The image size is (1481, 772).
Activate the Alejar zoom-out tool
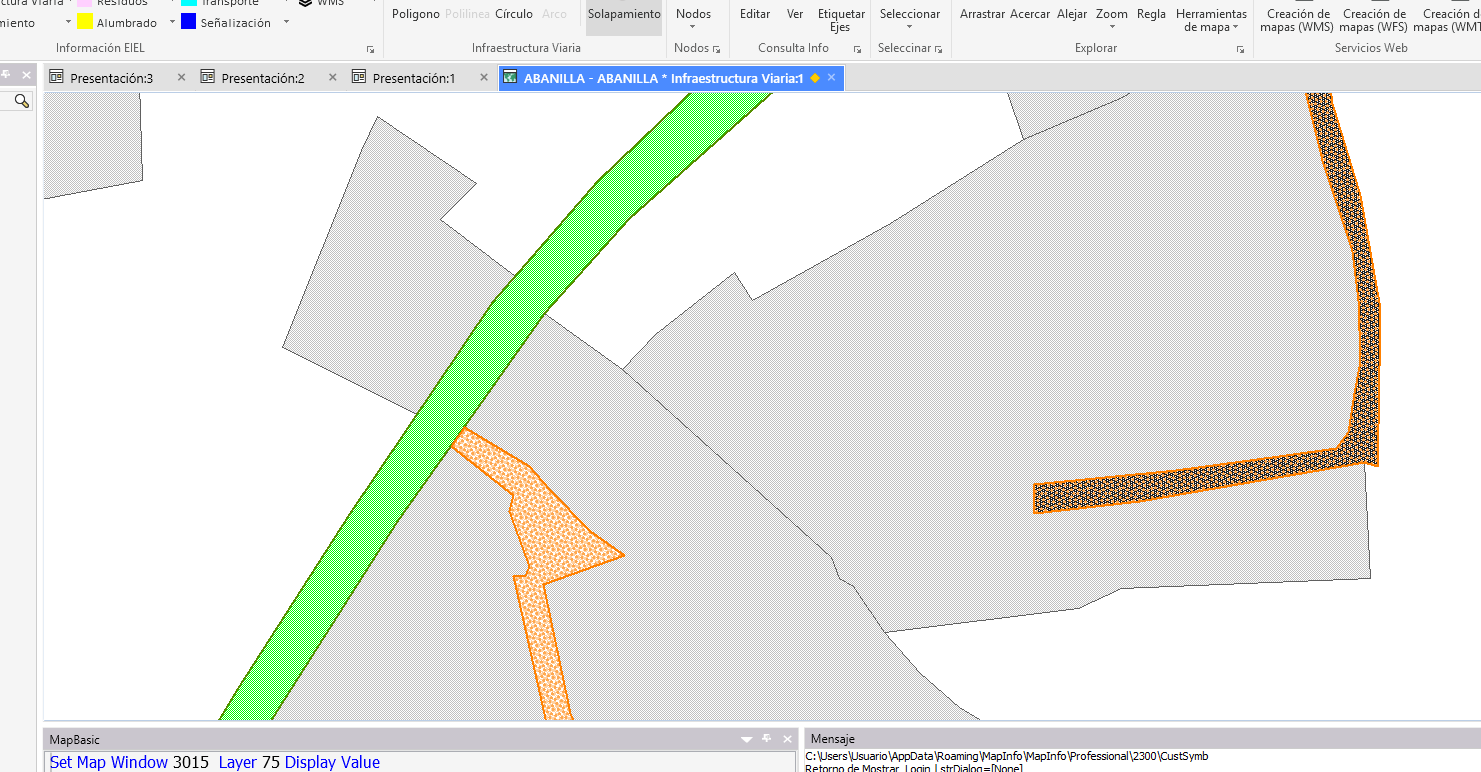click(x=1072, y=14)
